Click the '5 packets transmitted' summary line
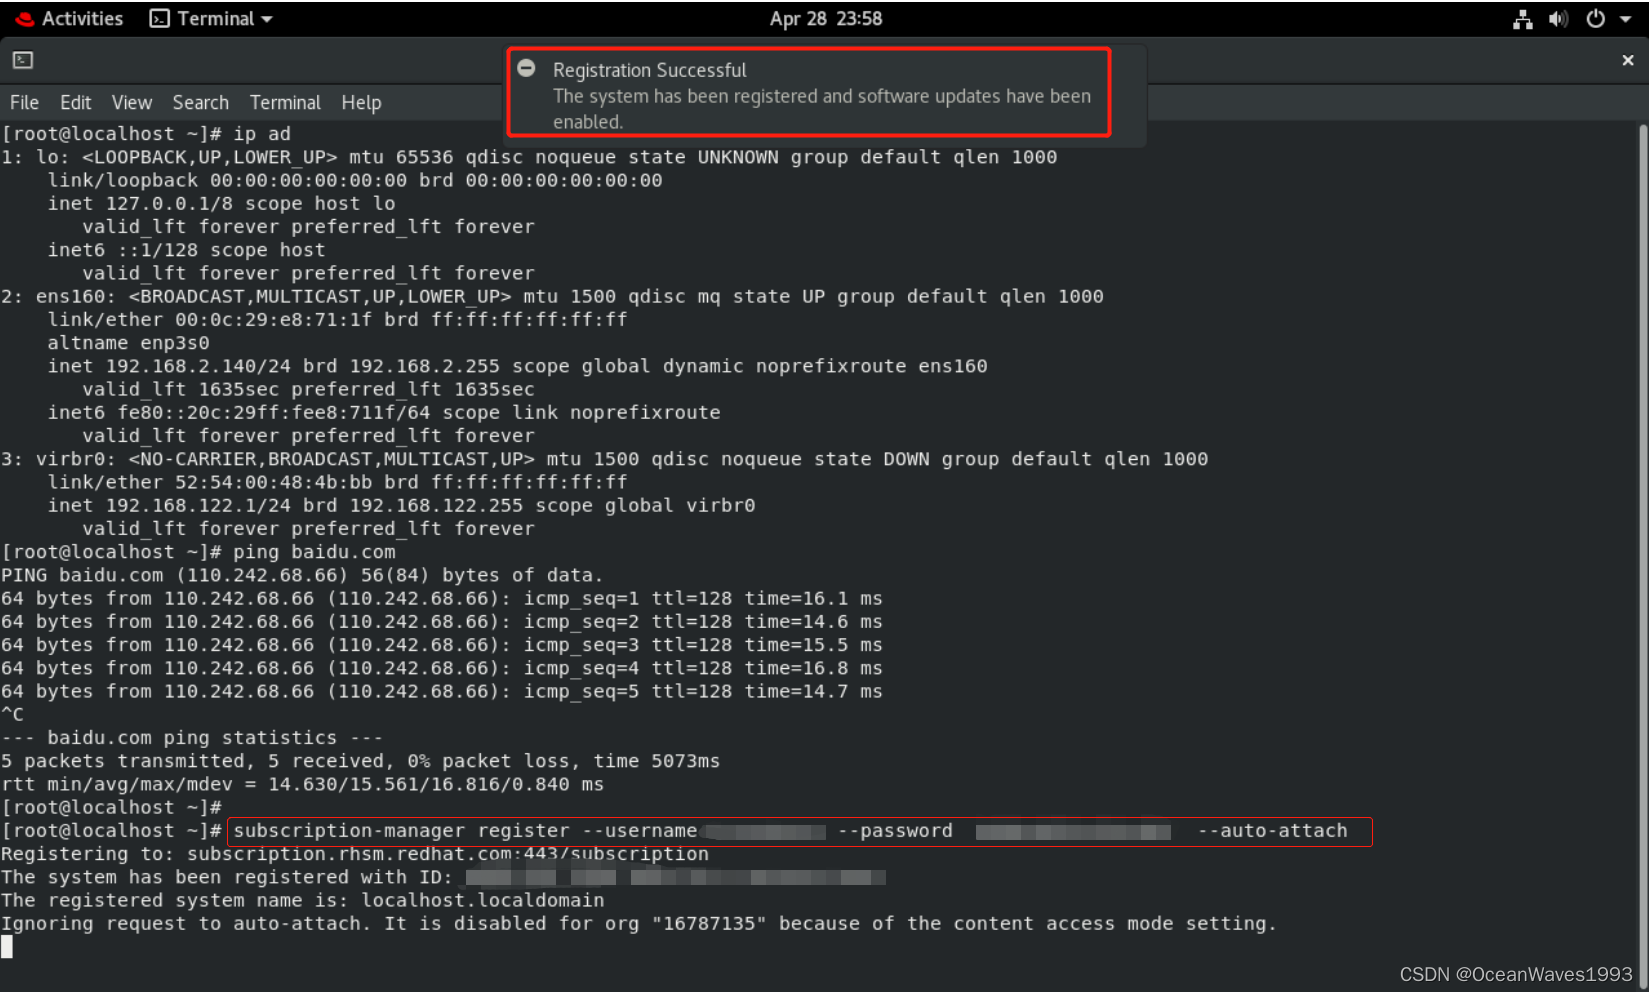This screenshot has height=992, width=1649. click(361, 762)
